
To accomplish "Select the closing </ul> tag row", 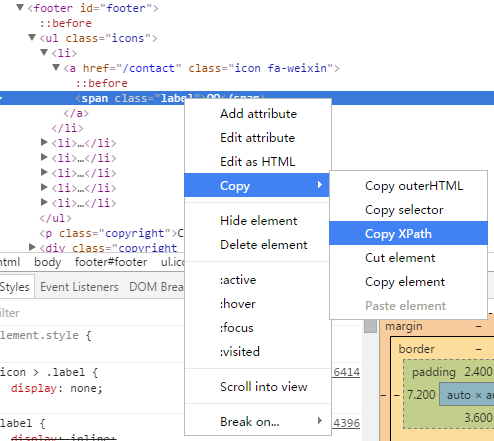I will click(x=55, y=218).
